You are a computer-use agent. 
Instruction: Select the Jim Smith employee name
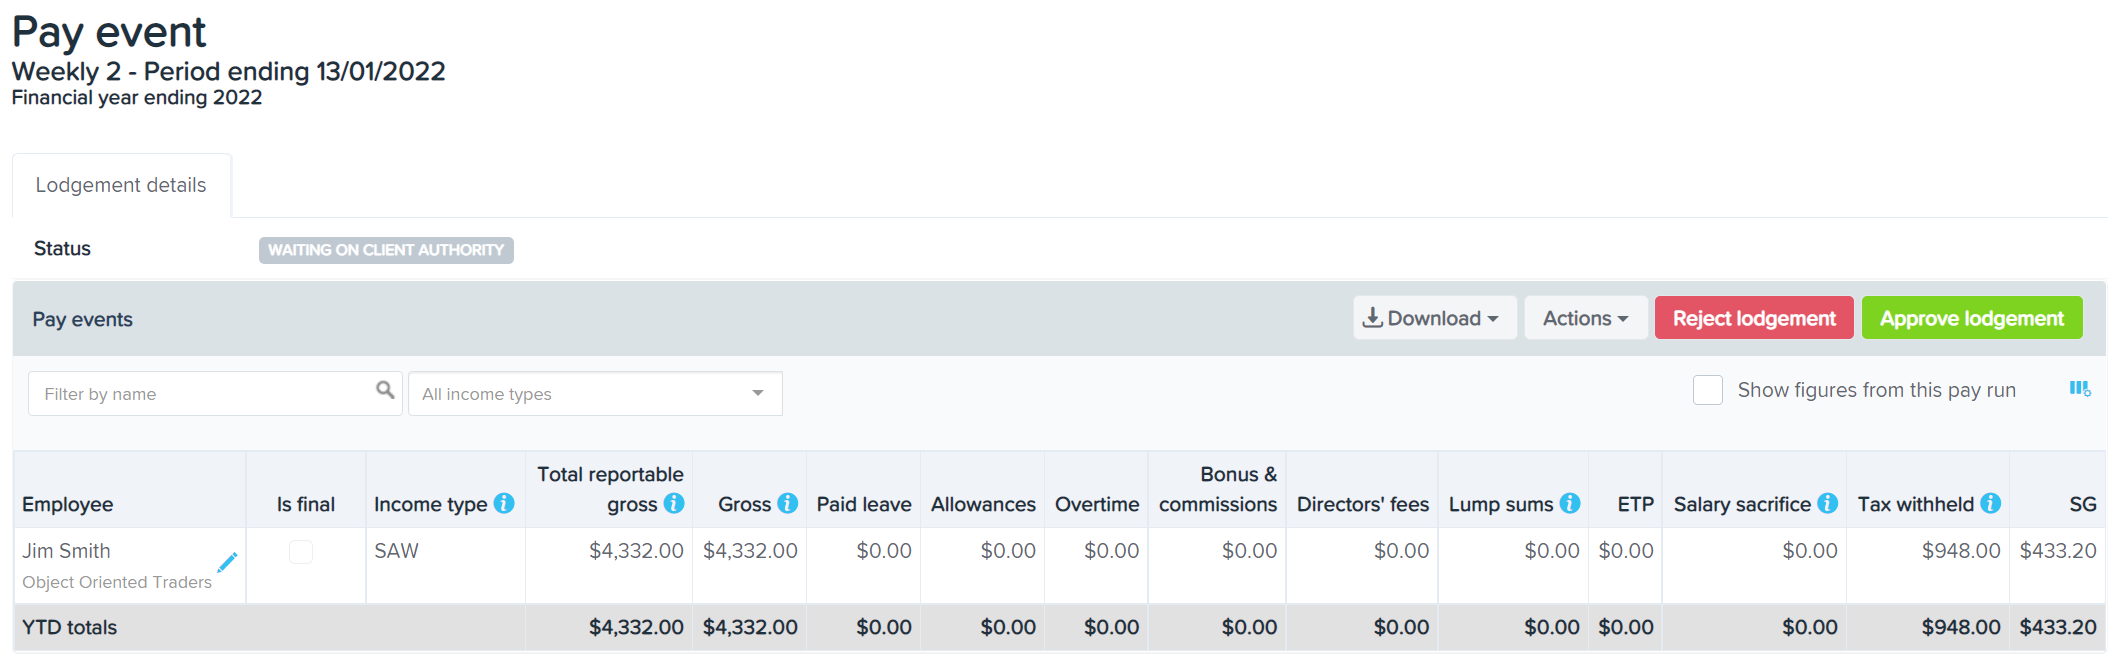67,551
